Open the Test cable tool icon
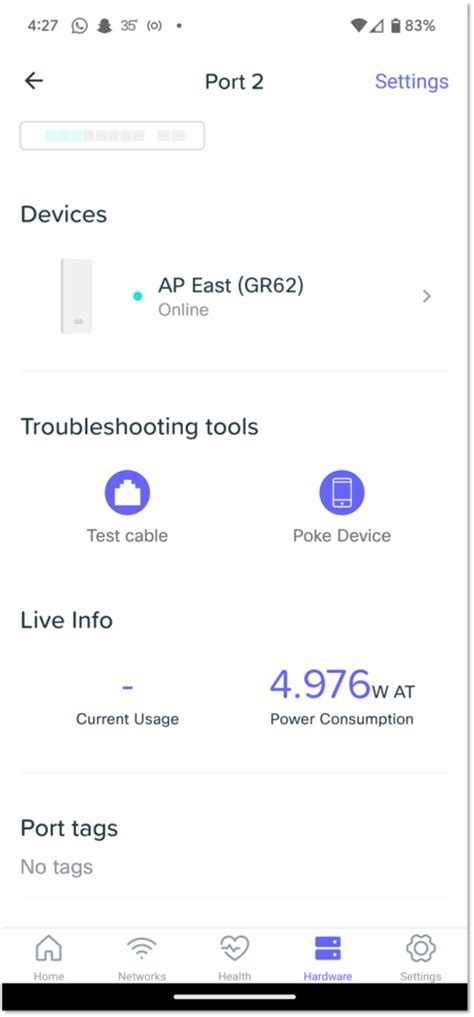The height and width of the screenshot is (1017, 474). 127,493
